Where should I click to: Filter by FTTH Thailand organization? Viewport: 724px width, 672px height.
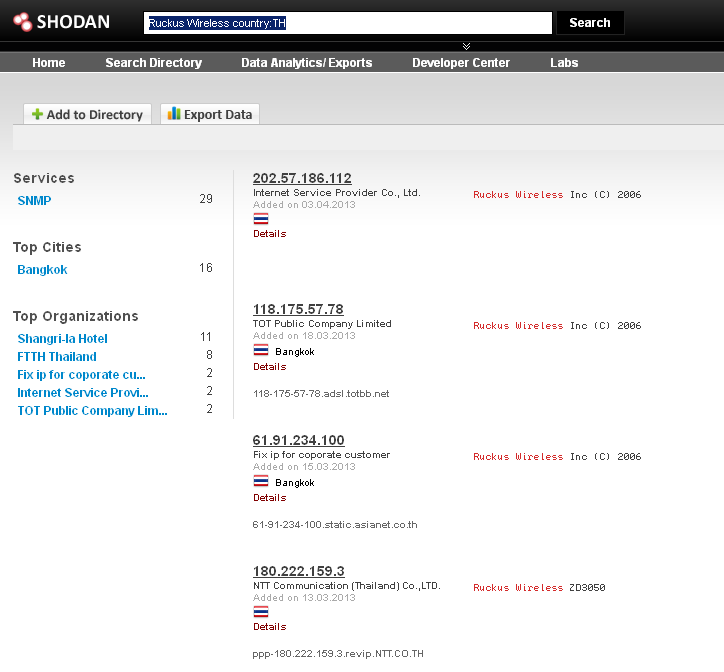click(x=57, y=357)
